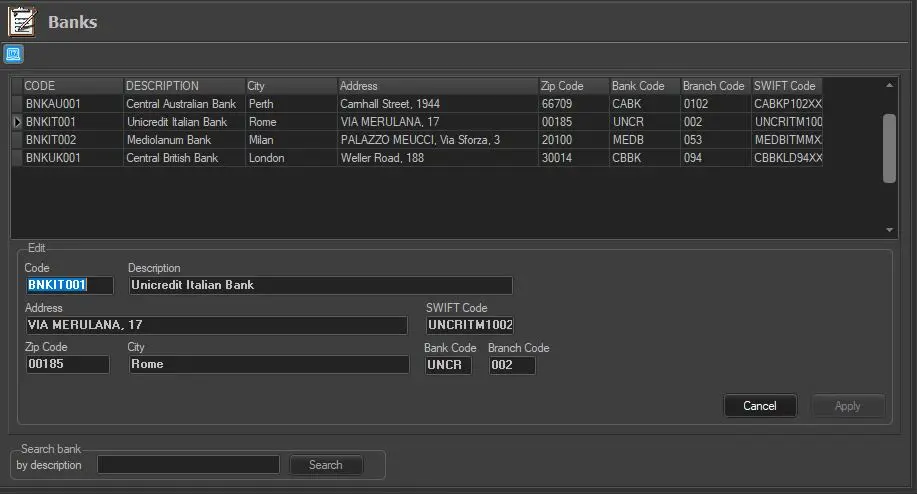917x494 pixels.
Task: Click the Zip Code column header
Action: [573, 86]
